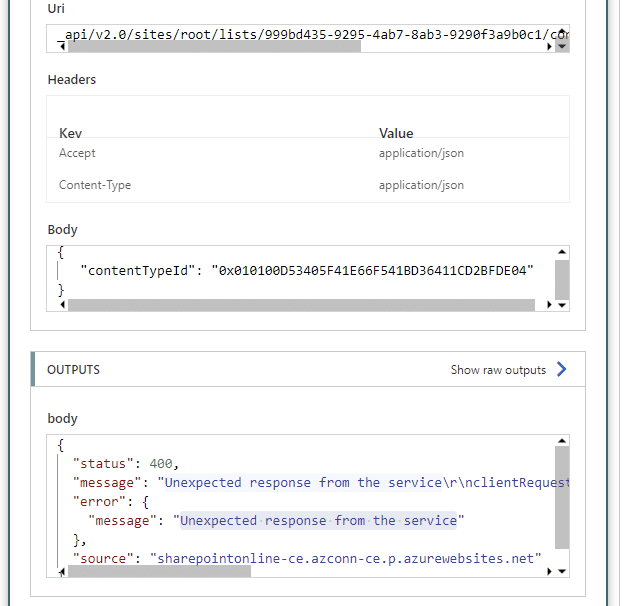
Task: Click the Content-Type header row
Action: tap(308, 185)
